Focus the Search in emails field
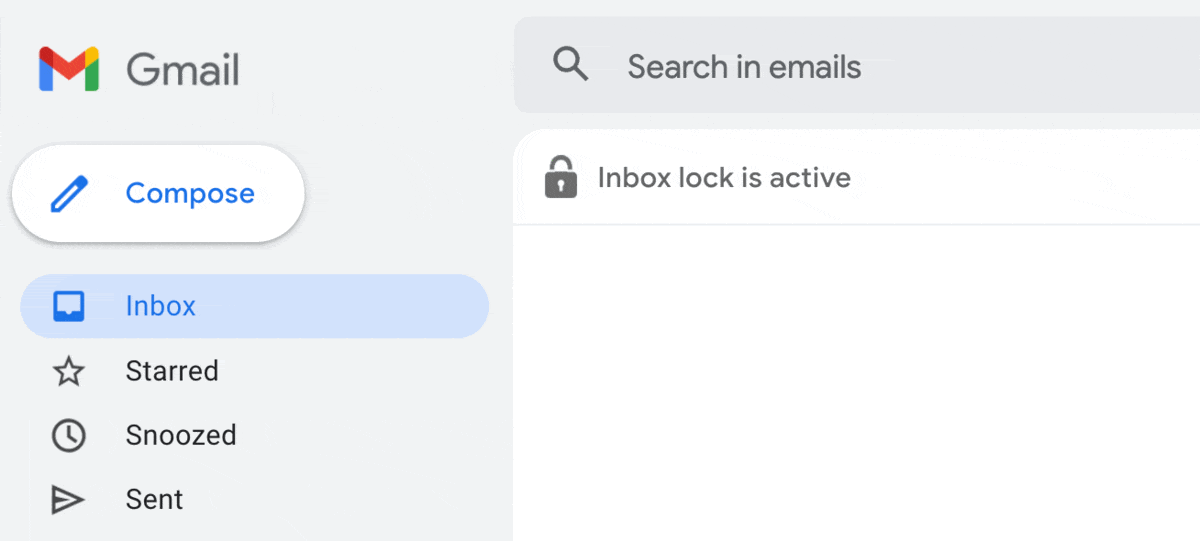The image size is (1200, 541). (857, 66)
